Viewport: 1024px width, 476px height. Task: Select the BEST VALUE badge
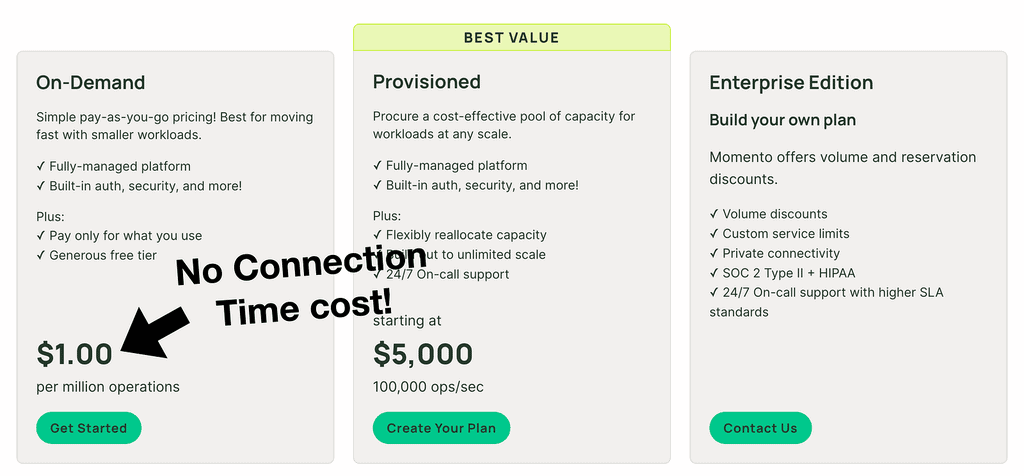click(x=511, y=38)
